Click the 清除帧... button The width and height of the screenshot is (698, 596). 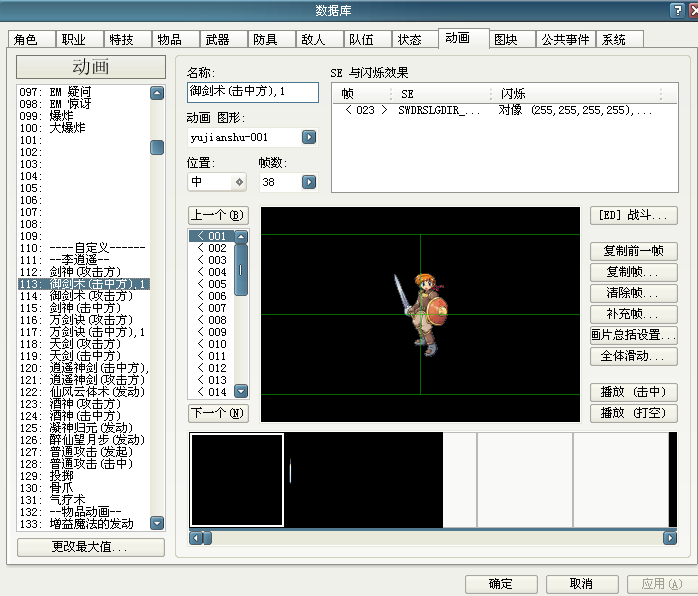tap(634, 293)
